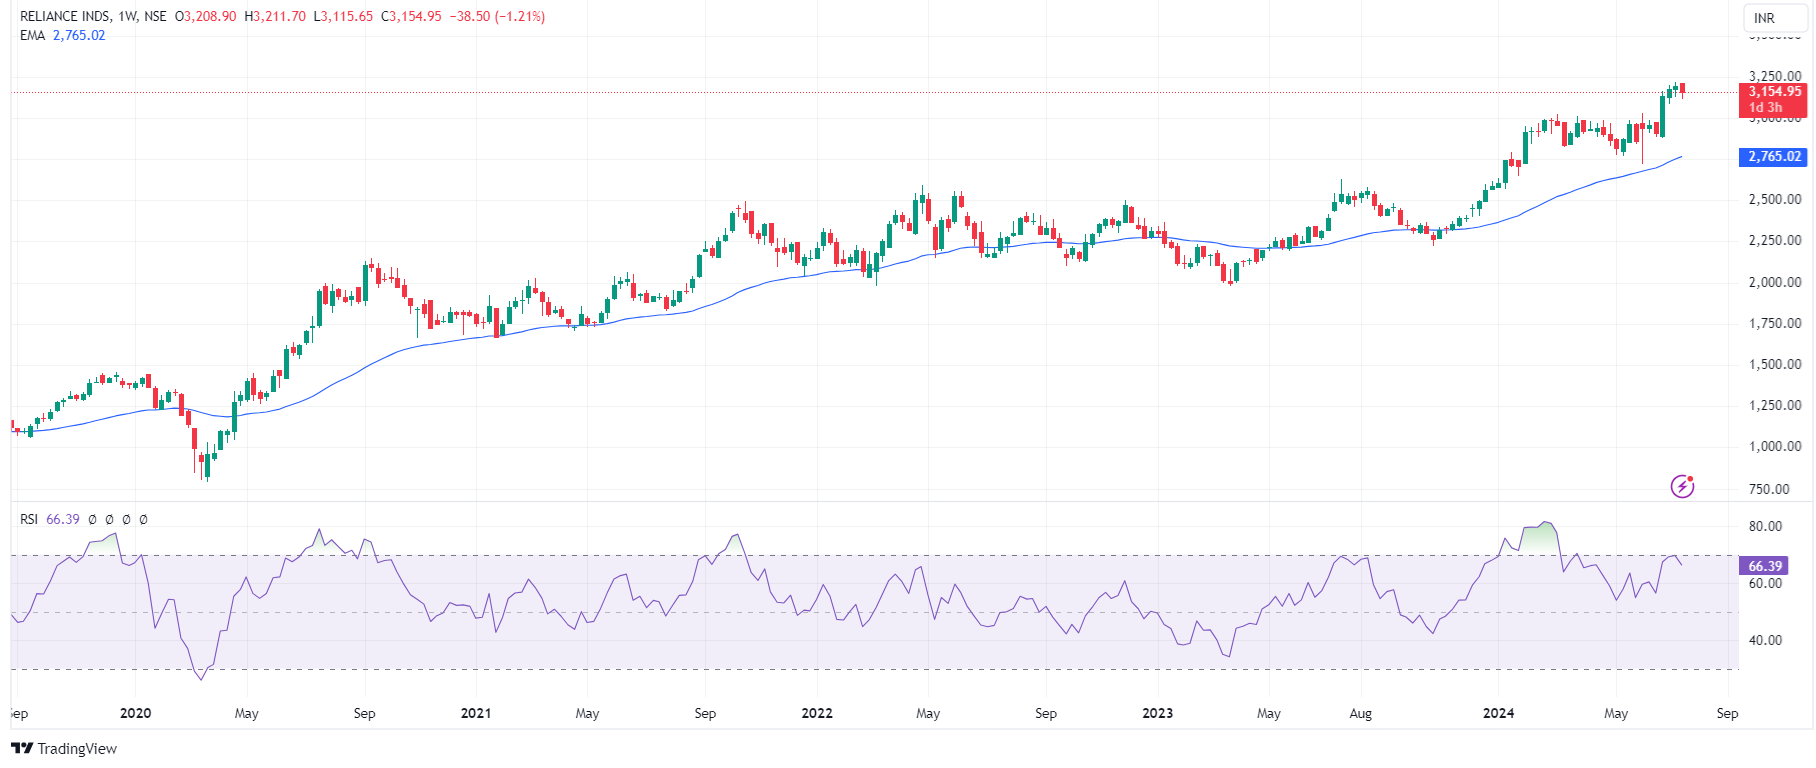Click the Aug label on time axis
This screenshot has width=1816, height=768.
(1360, 713)
